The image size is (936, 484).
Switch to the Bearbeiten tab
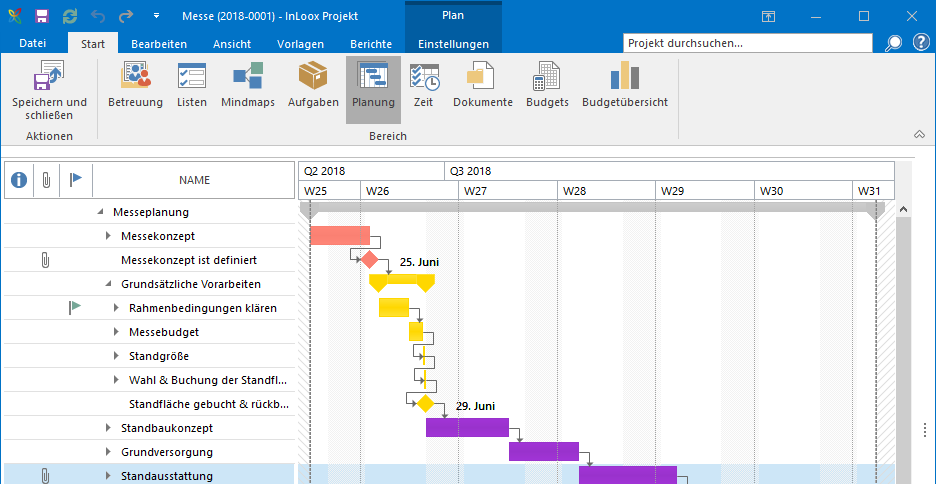(x=159, y=44)
